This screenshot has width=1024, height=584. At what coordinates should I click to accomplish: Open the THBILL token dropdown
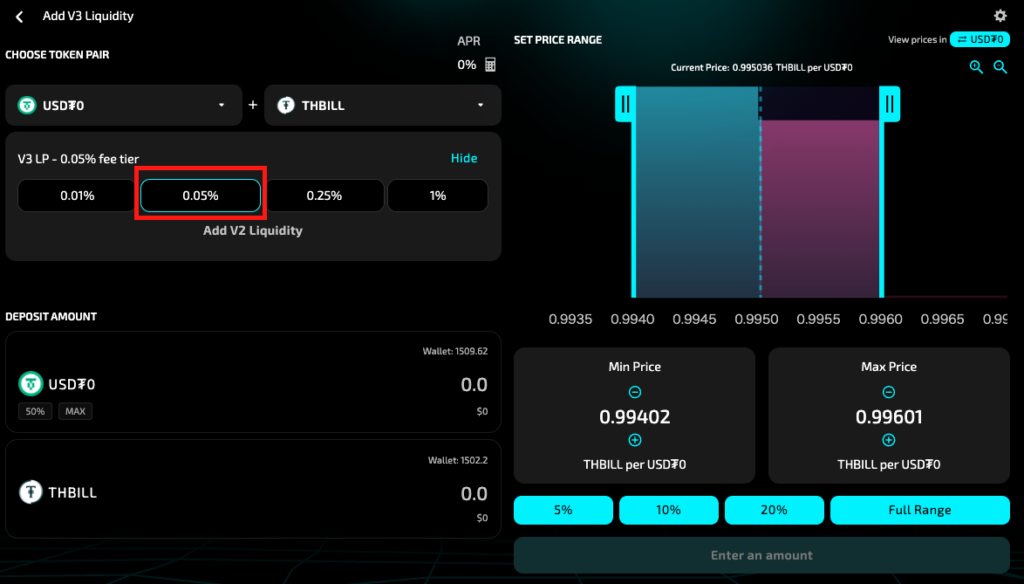[382, 105]
